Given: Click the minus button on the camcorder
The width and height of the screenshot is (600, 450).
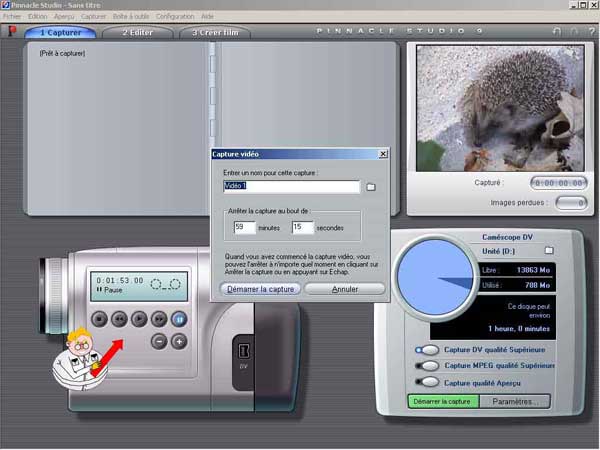Looking at the screenshot, I should tap(159, 341).
